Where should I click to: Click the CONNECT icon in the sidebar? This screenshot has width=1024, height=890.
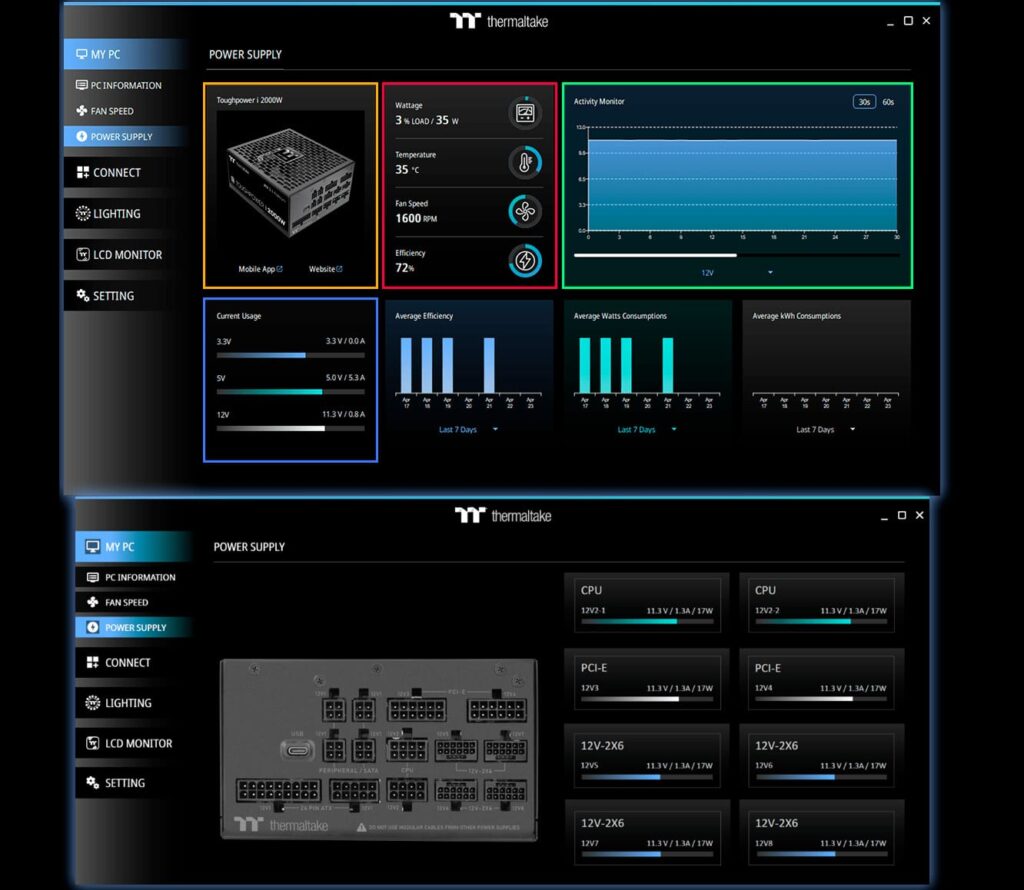click(x=85, y=172)
